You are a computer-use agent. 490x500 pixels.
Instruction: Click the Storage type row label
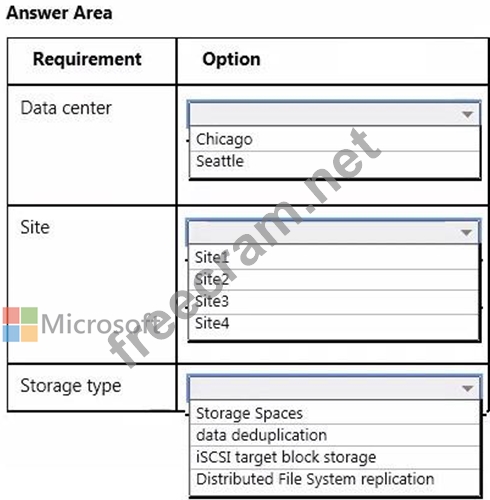[71, 386]
